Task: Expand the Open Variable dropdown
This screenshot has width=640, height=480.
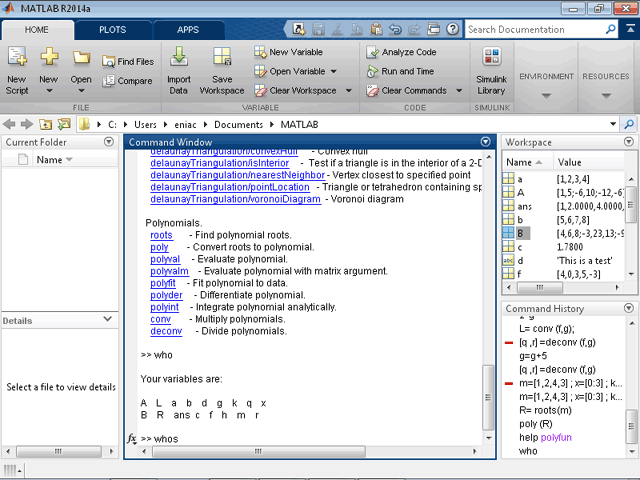Action: (x=333, y=71)
